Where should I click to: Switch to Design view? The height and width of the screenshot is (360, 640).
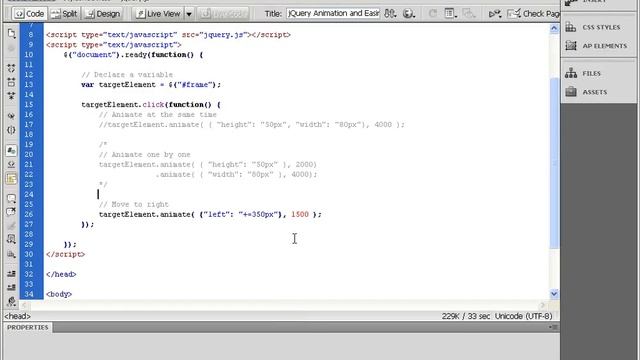(x=102, y=13)
